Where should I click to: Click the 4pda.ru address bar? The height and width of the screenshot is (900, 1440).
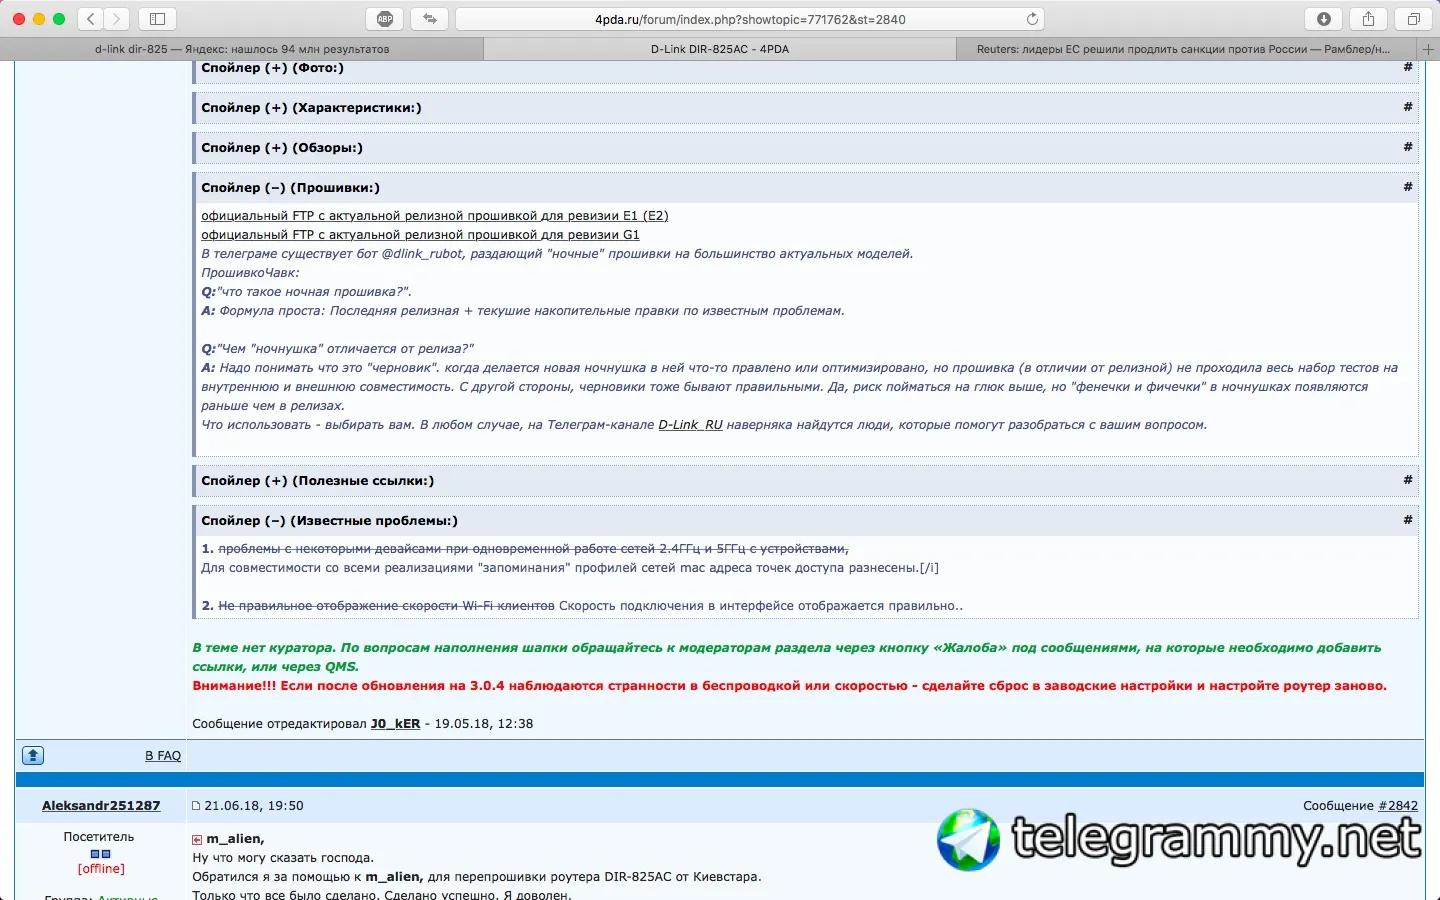pos(750,19)
